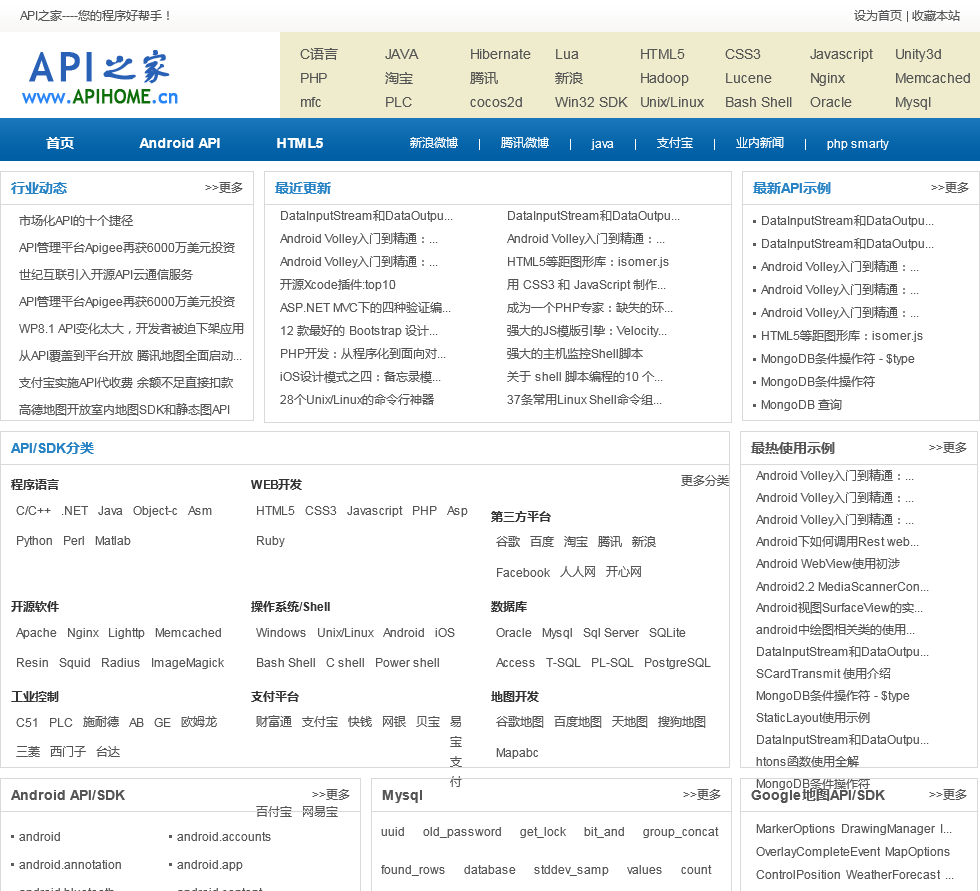Open Facebook under 第三方平台
Image resolution: width=980 pixels, height=891 pixels.
coord(522,572)
